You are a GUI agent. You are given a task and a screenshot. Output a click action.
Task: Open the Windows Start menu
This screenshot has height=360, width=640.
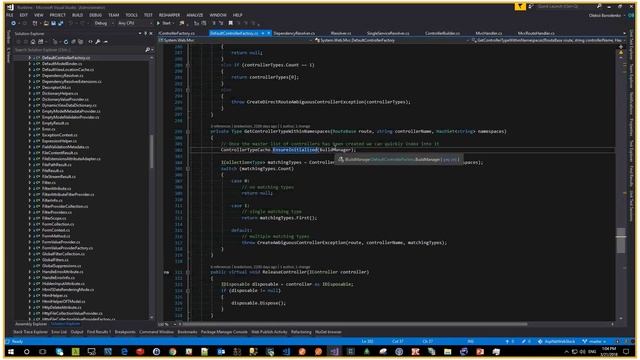point(11,351)
